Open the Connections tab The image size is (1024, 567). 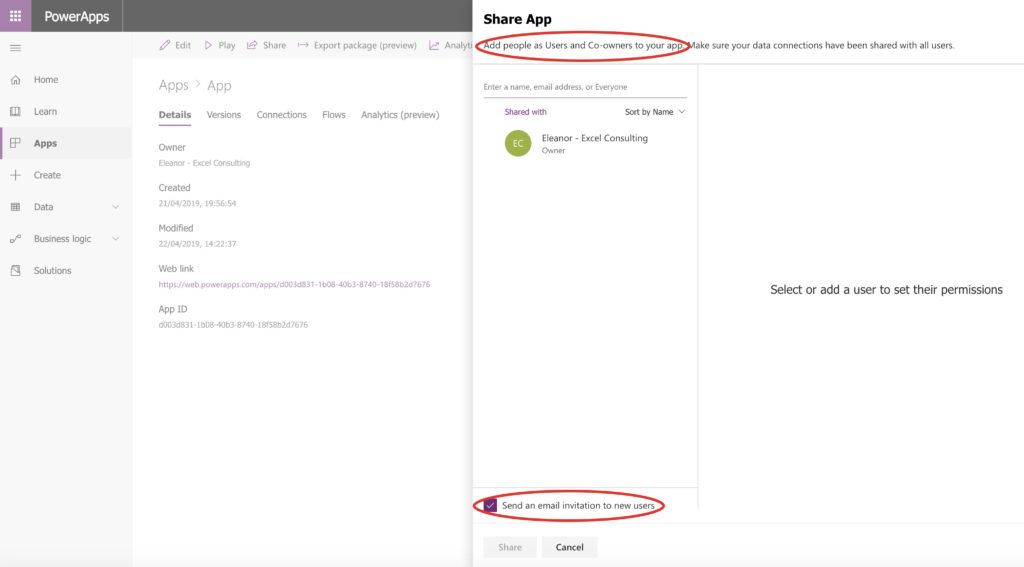pyautogui.click(x=281, y=115)
